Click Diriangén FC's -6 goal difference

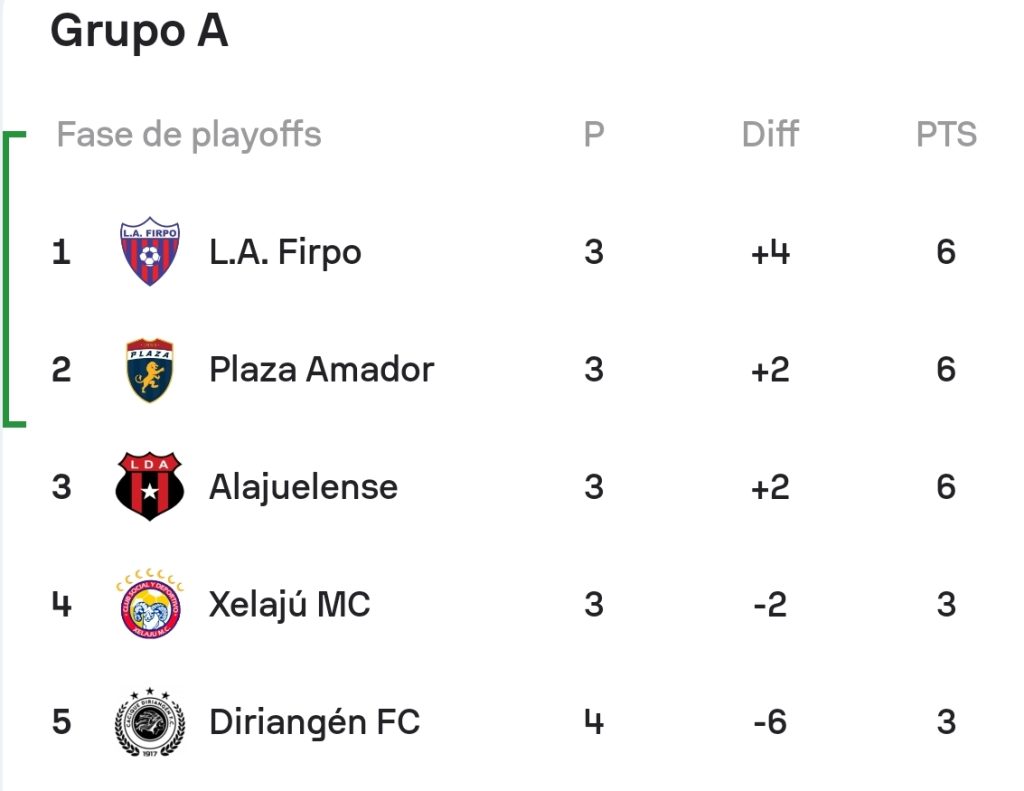pos(770,722)
